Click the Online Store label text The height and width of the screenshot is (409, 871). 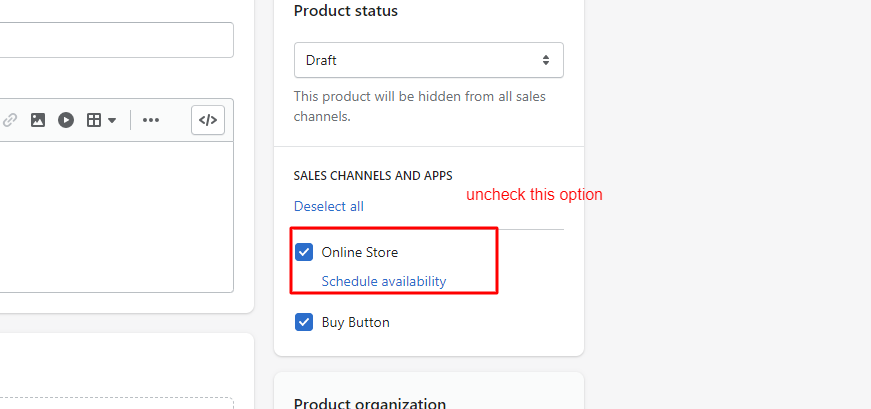[x=359, y=252]
